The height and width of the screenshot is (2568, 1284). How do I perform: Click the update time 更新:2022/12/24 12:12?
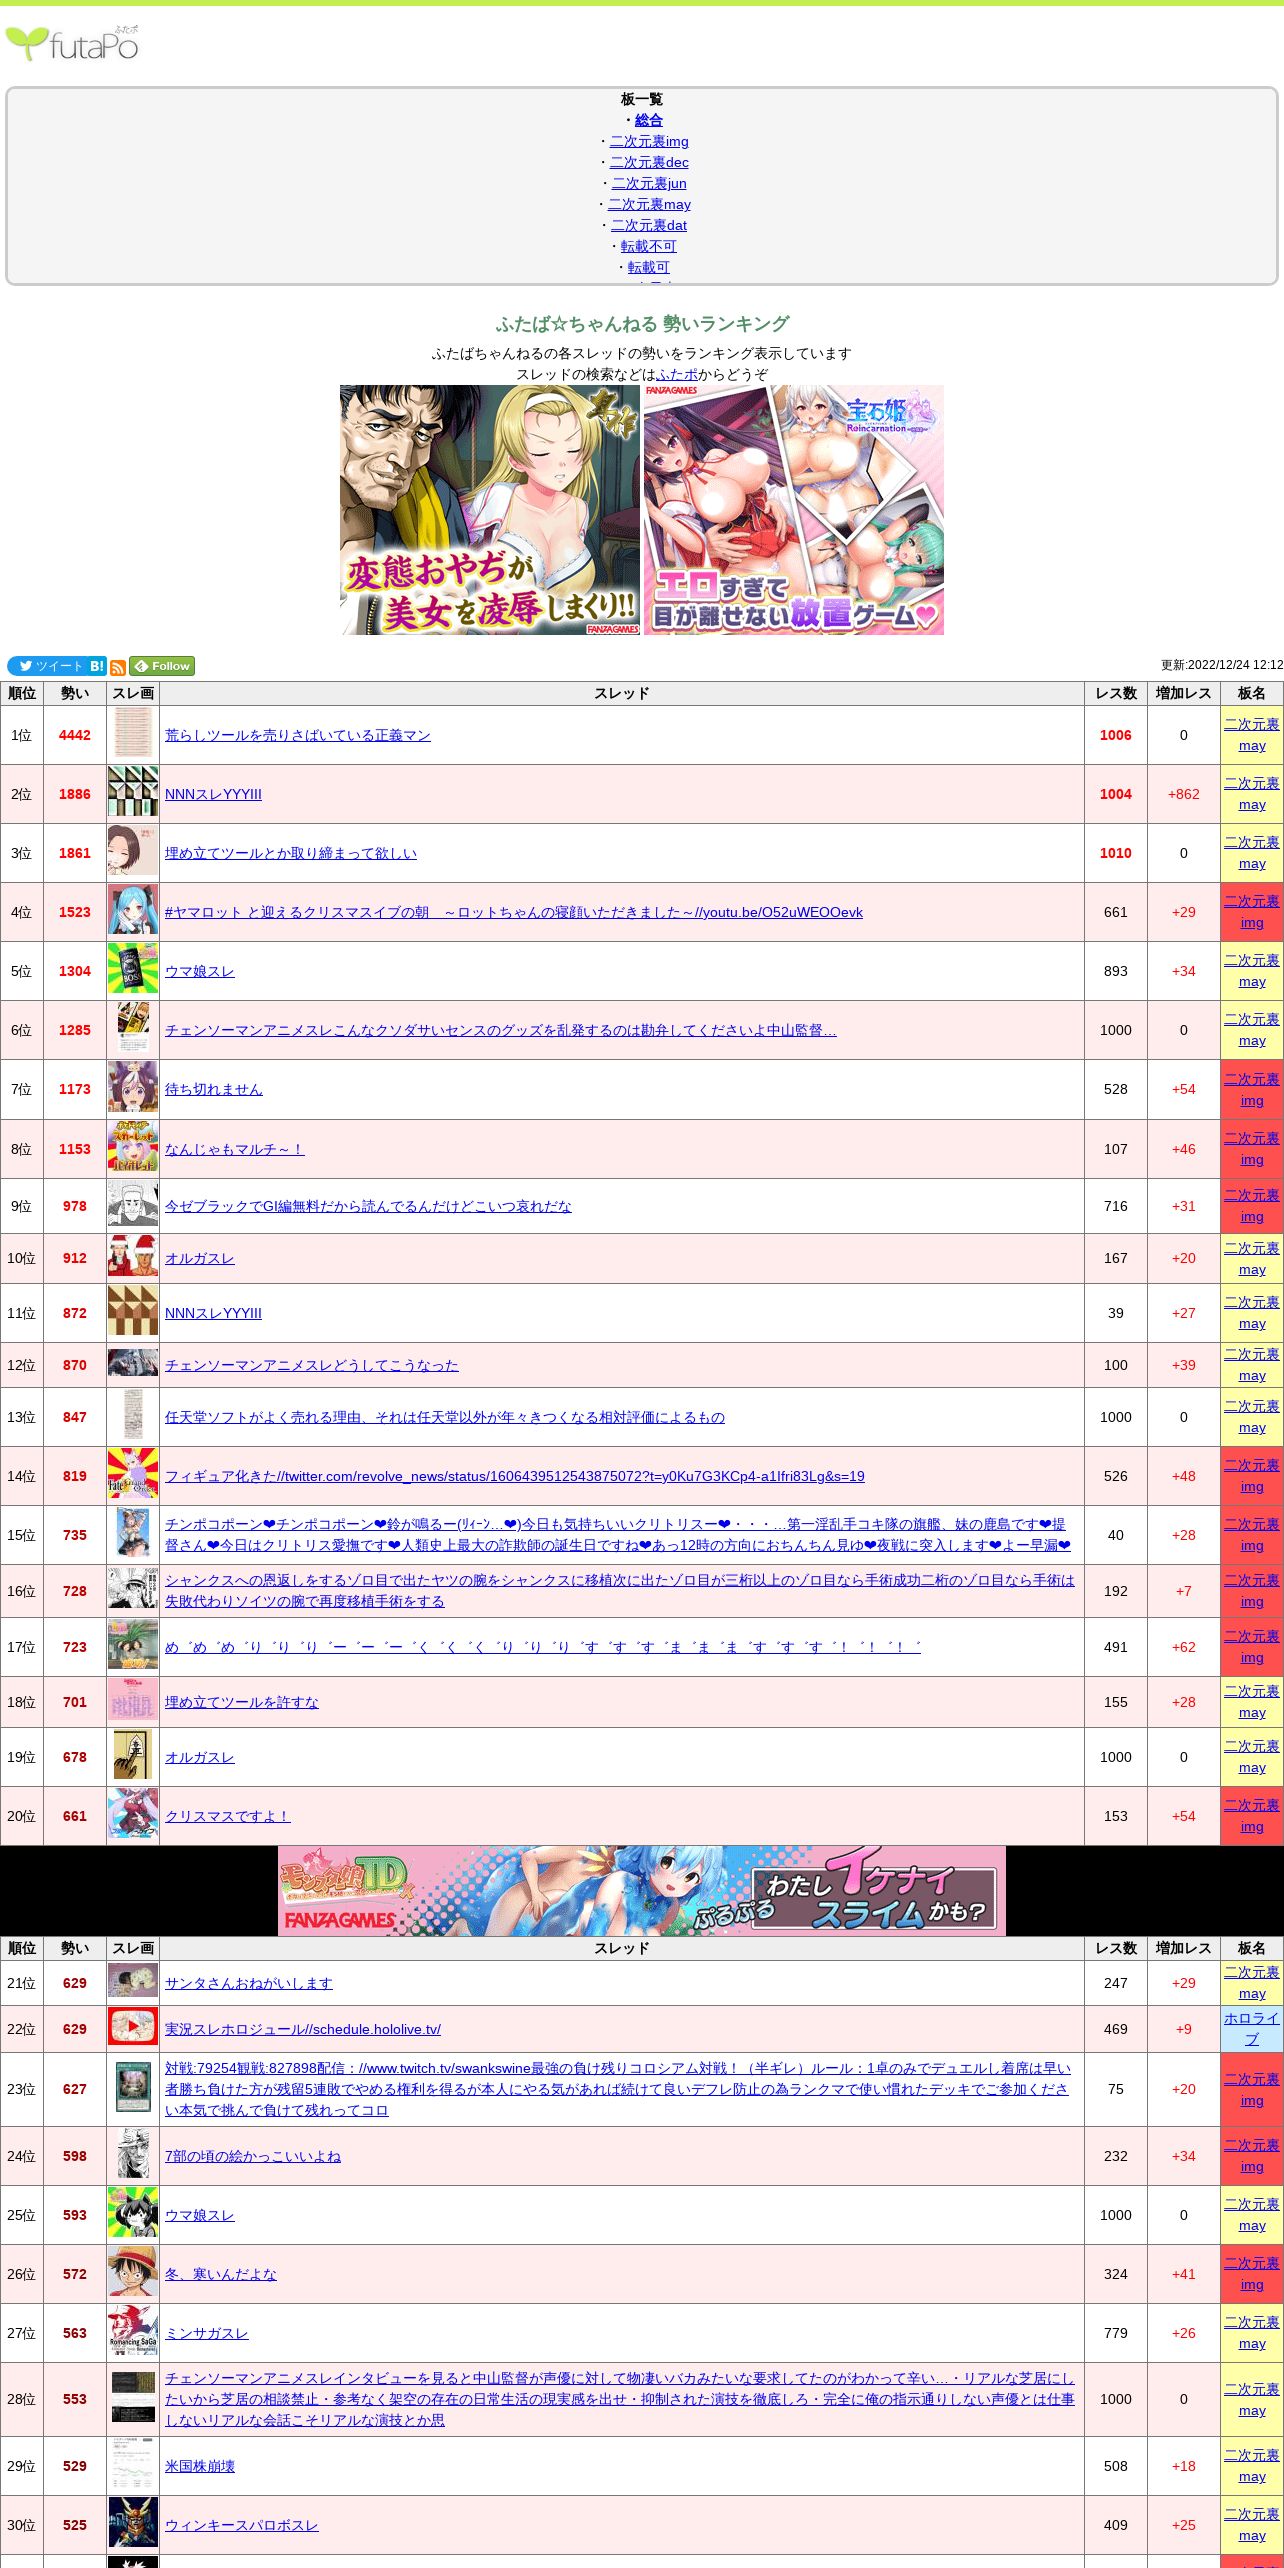point(1222,665)
